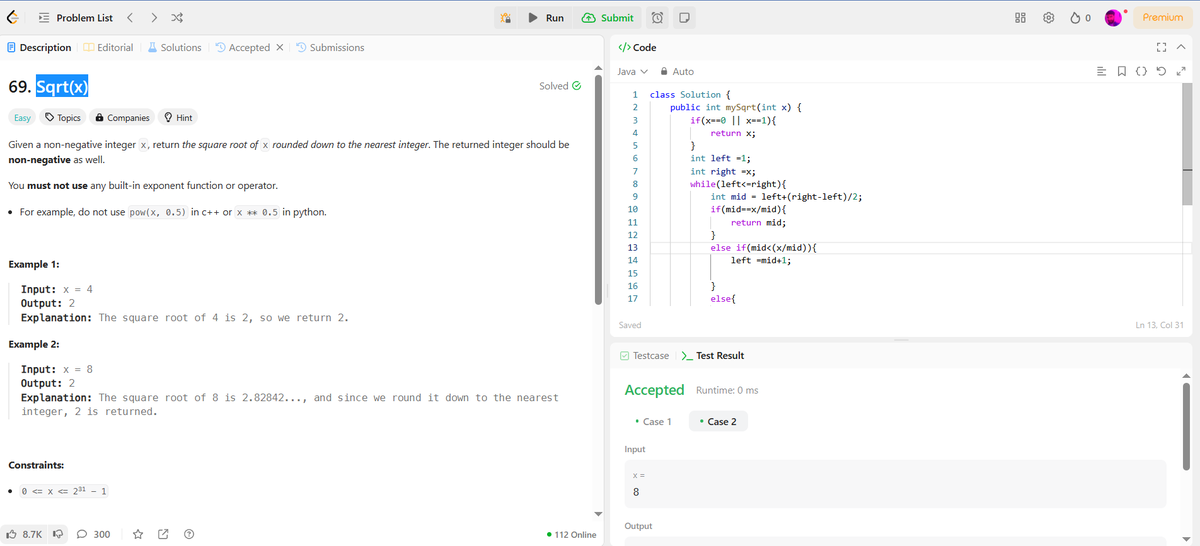Viewport: 1200px width, 546px height.
Task: Show the Topics tag
Action: click(x=62, y=117)
